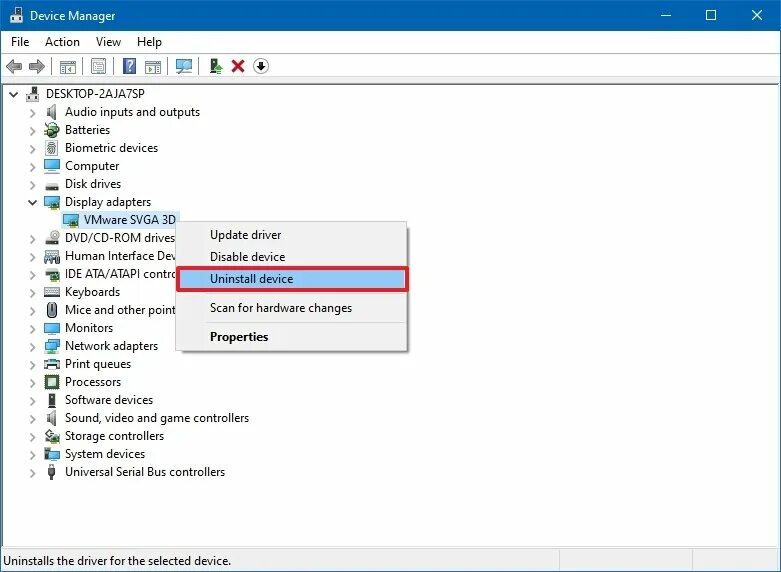
Task: Expand the Processors category
Action: [x=32, y=382]
